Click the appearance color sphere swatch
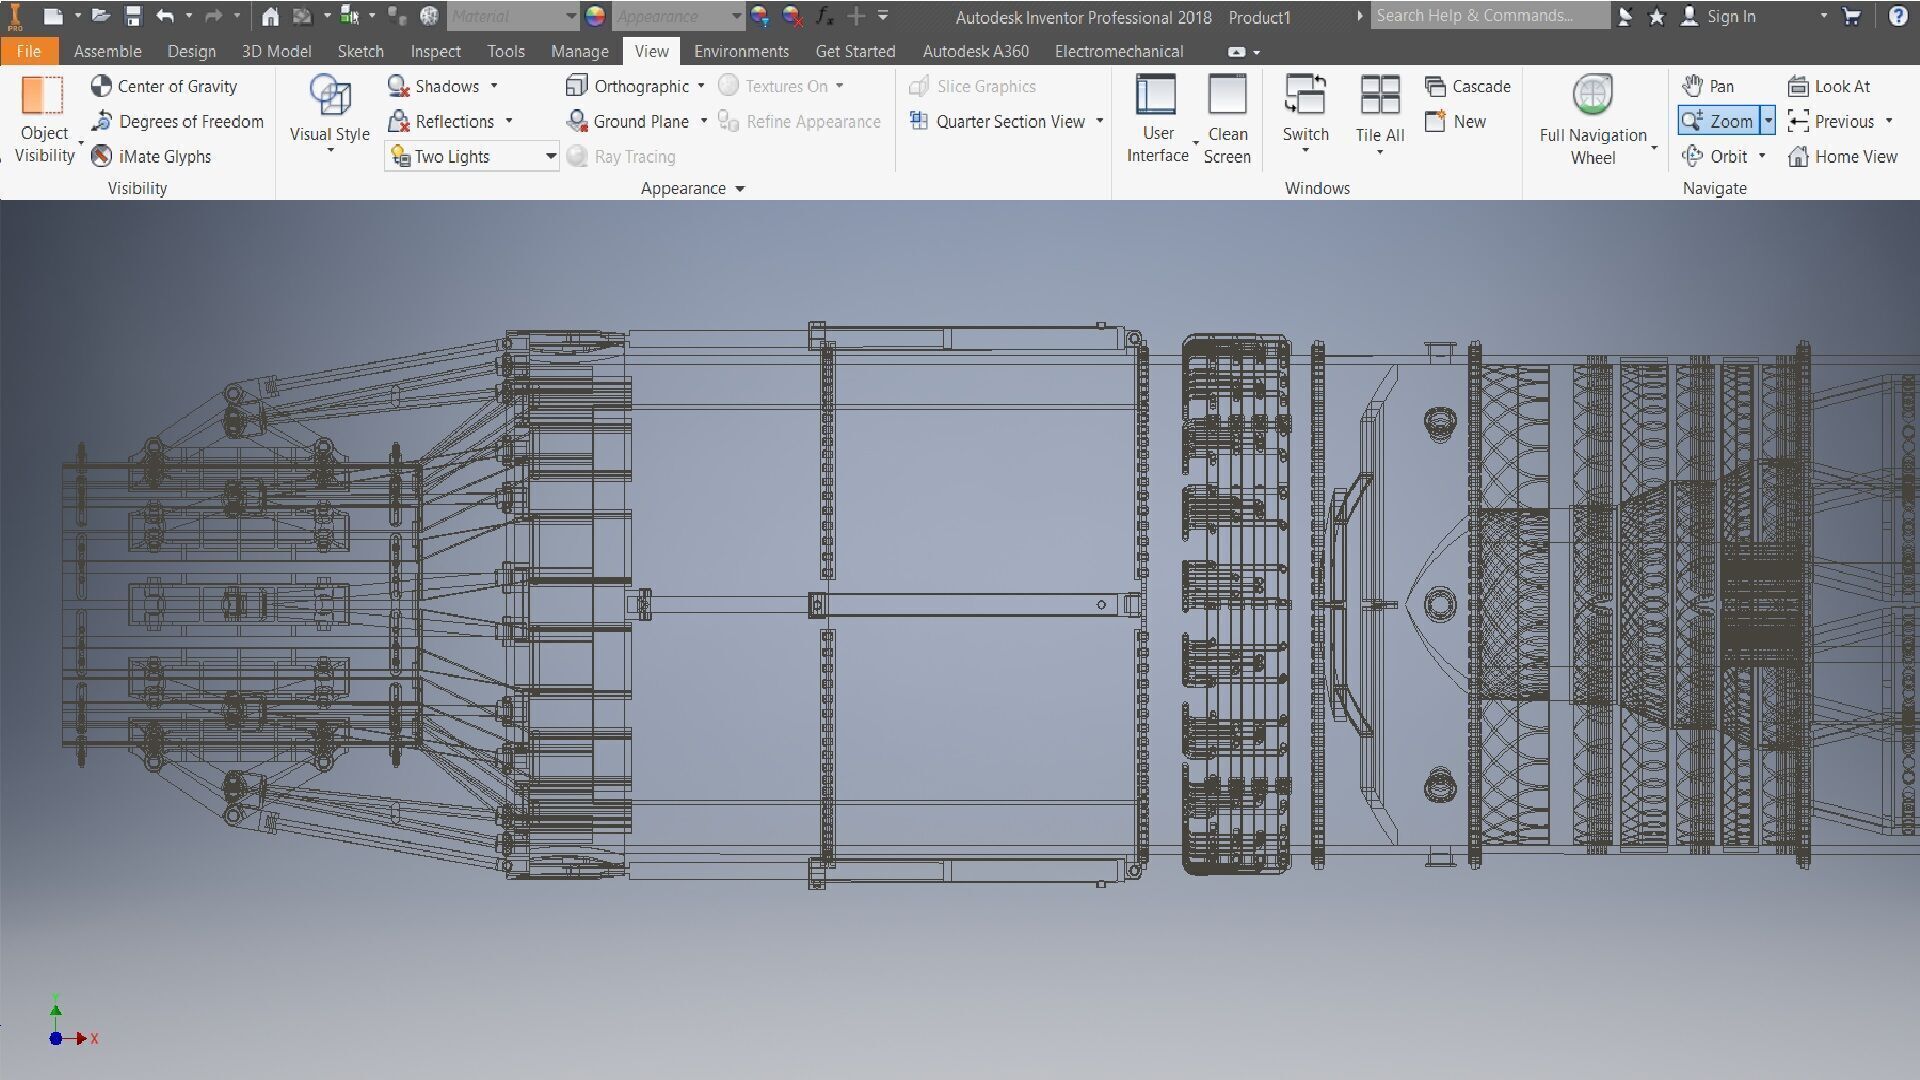The width and height of the screenshot is (1920, 1080). [x=595, y=16]
